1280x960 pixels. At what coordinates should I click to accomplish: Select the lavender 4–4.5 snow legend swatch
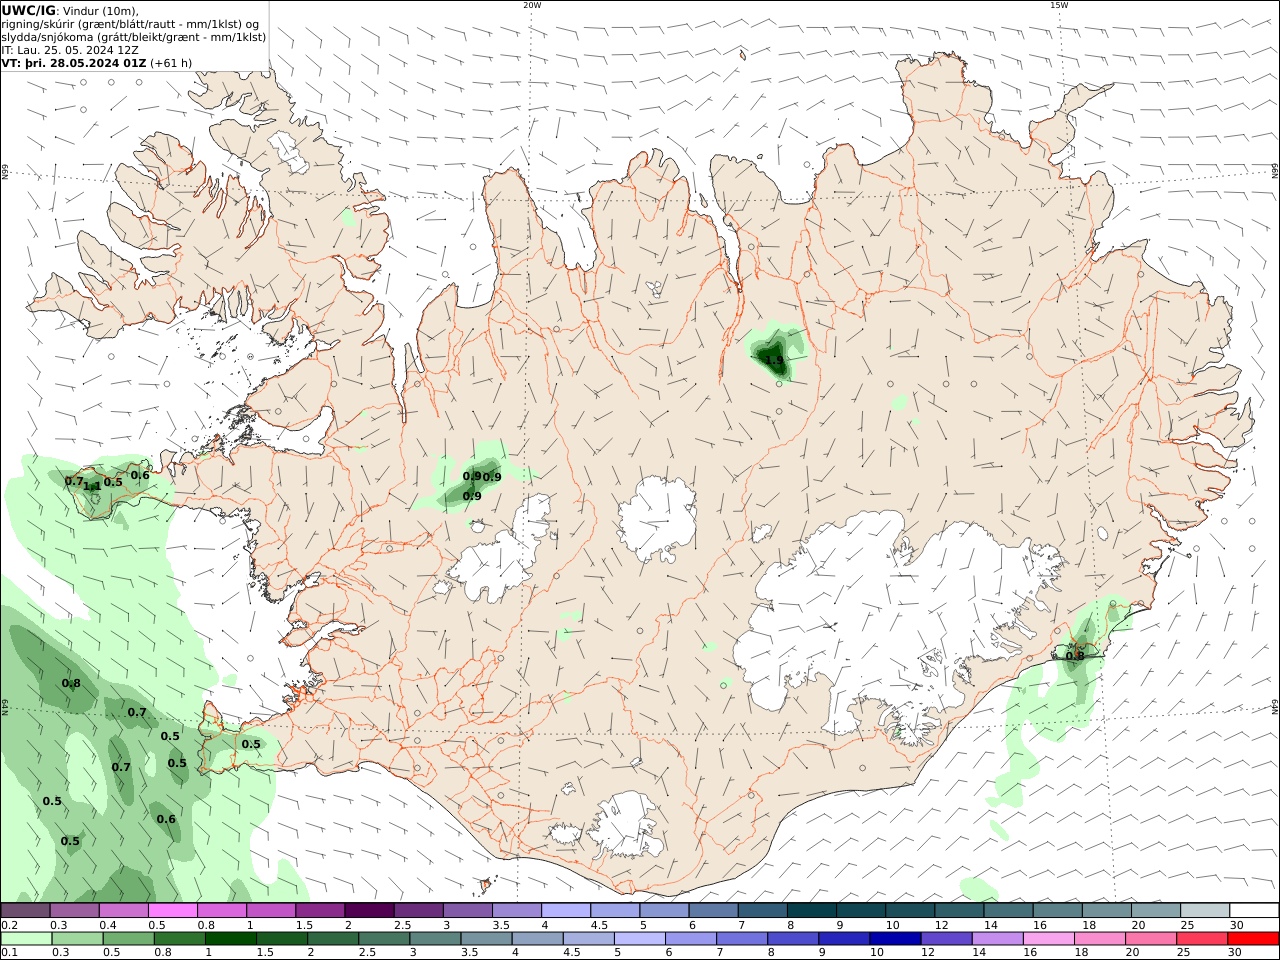(566, 911)
